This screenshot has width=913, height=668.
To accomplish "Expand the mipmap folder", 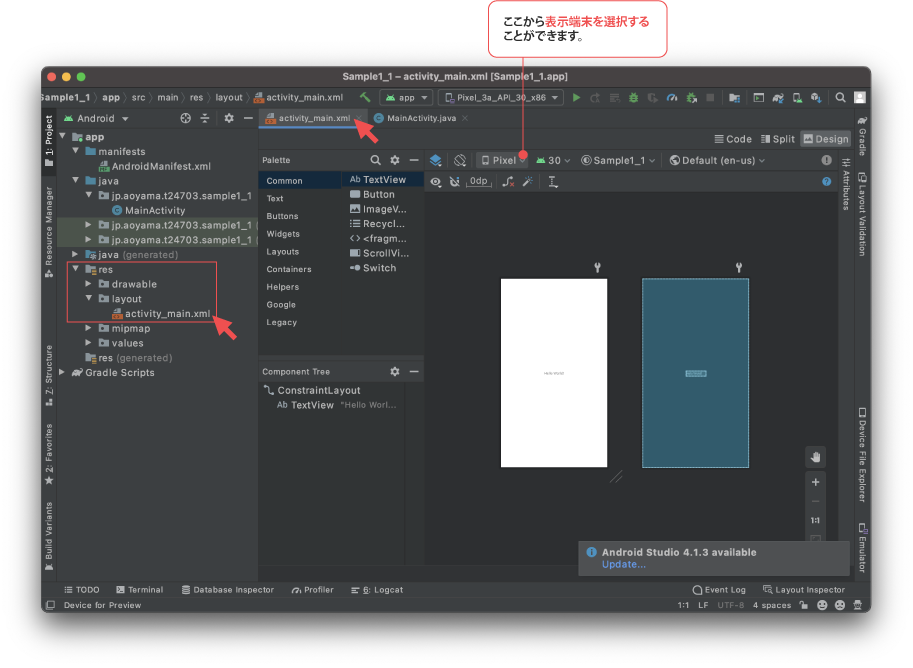I will [x=88, y=328].
